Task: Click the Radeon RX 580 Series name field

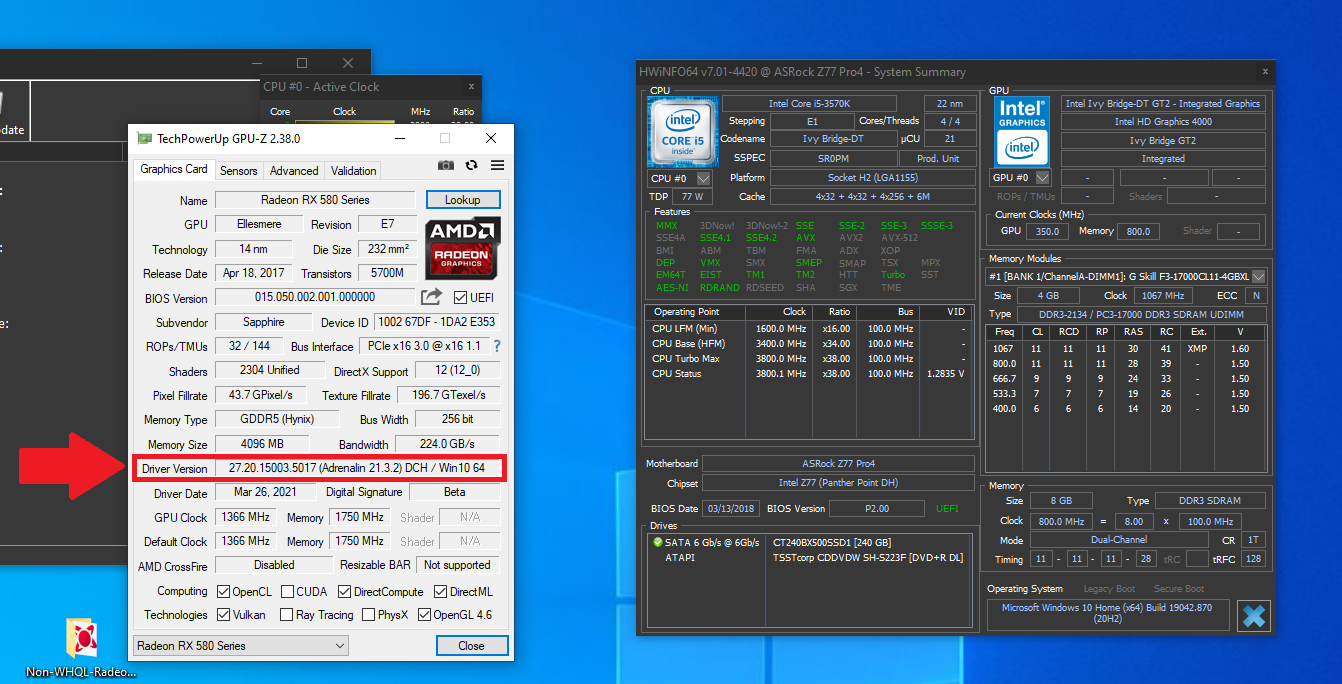Action: [x=315, y=200]
